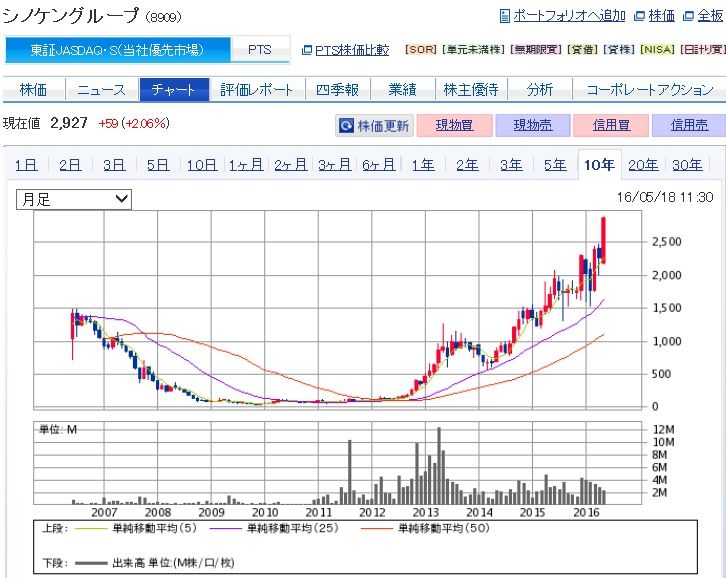Viewport: 726px width, 578px height.
Task: Switch to the PTS market tab
Action: coord(260,50)
